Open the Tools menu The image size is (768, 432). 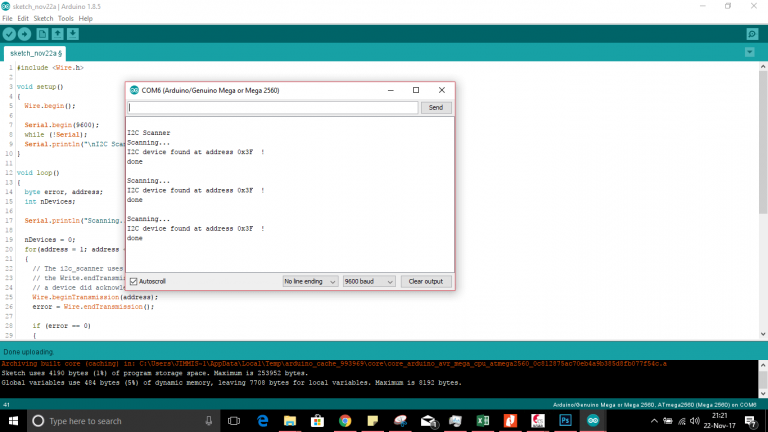tap(65, 19)
